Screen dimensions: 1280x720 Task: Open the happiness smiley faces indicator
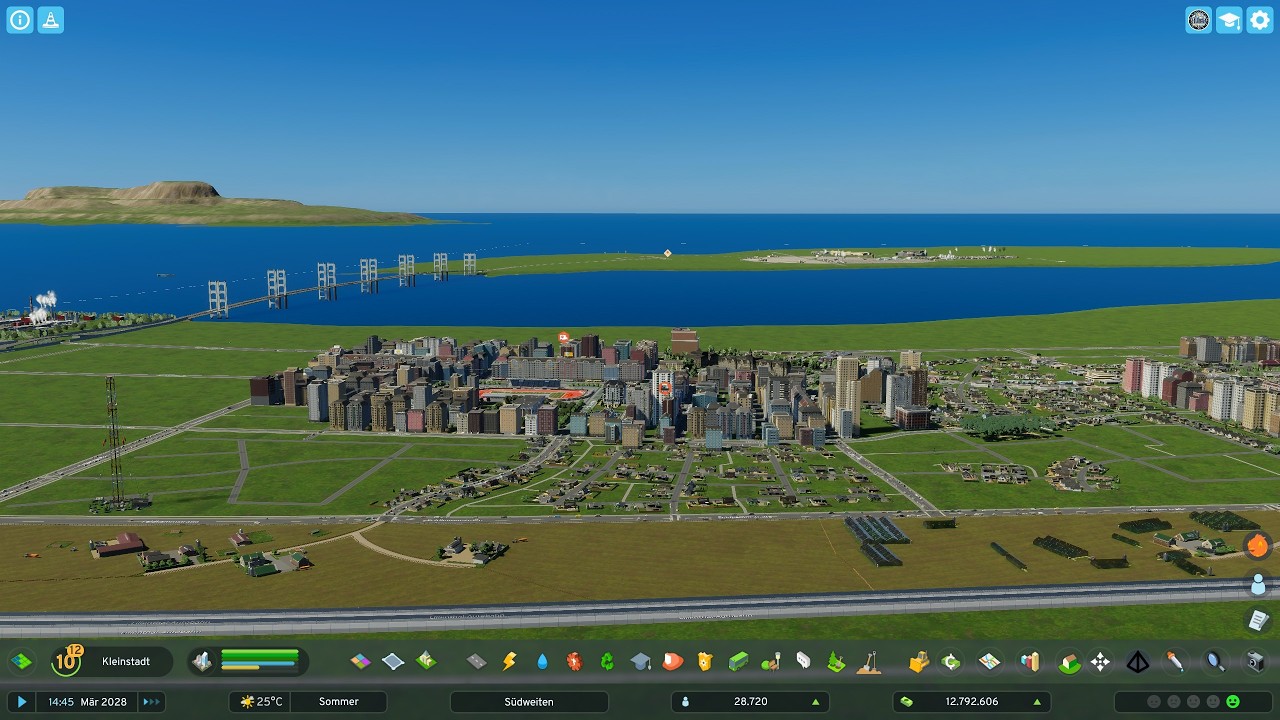coord(1193,702)
